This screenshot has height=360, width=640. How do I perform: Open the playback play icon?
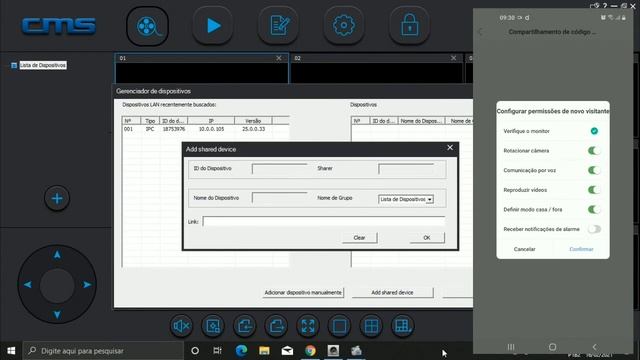pos(213,26)
